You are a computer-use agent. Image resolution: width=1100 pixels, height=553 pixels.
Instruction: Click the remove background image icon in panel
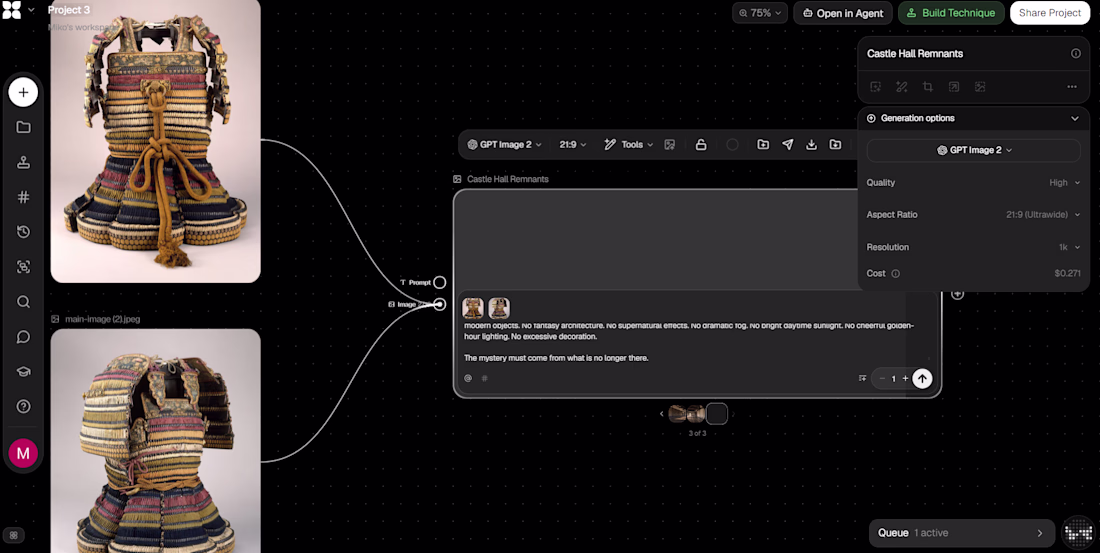[980, 87]
